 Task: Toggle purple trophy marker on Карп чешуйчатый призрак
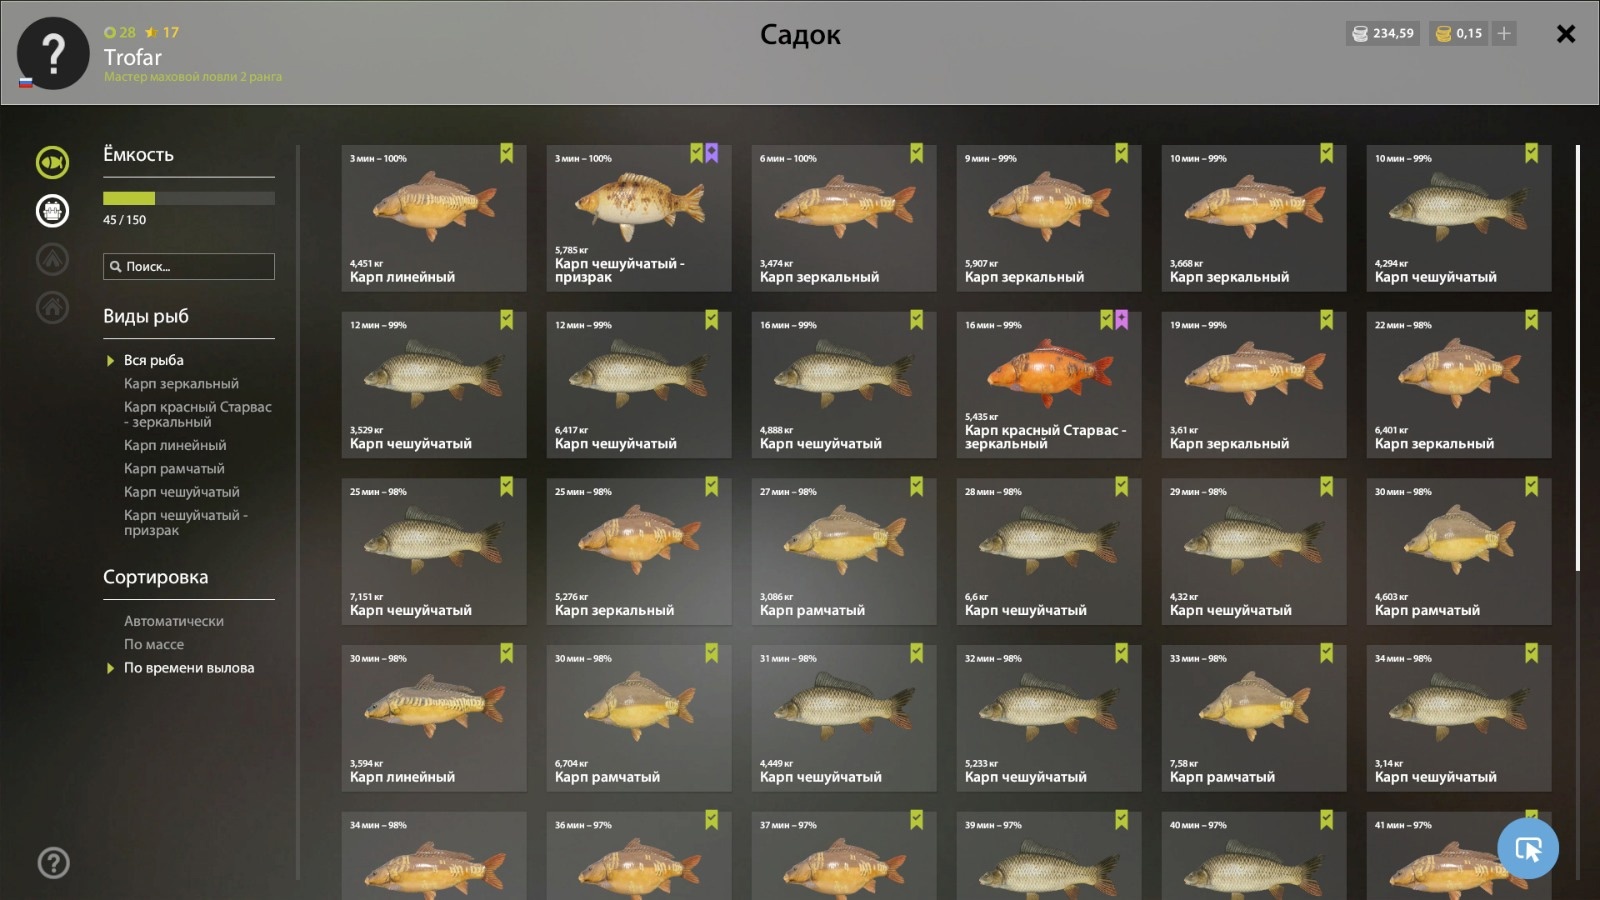[x=712, y=153]
